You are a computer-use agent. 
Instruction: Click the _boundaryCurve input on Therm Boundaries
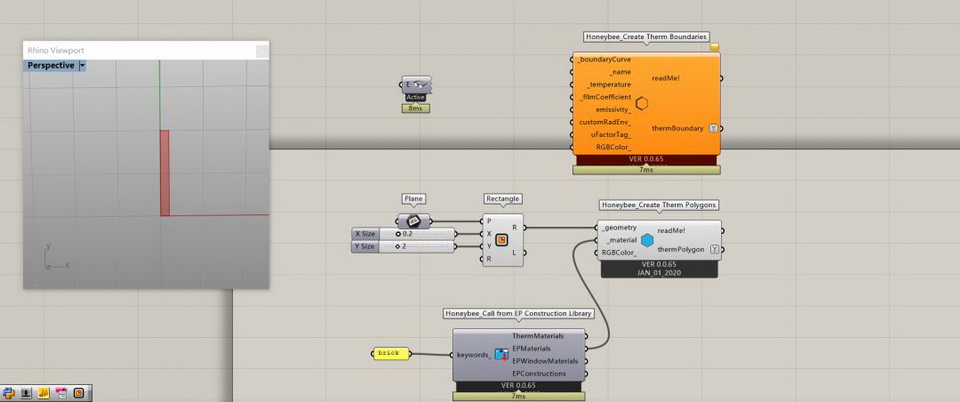[x=606, y=60]
